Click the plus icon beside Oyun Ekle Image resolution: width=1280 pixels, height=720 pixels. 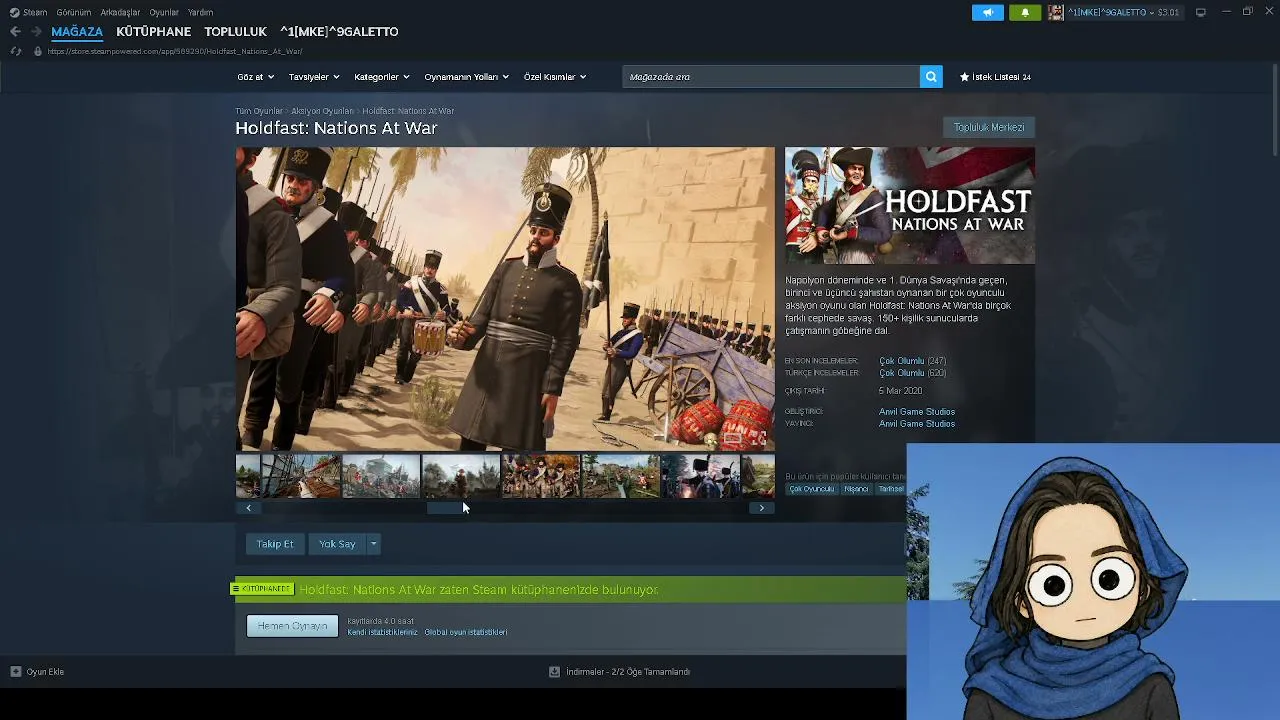coord(15,672)
